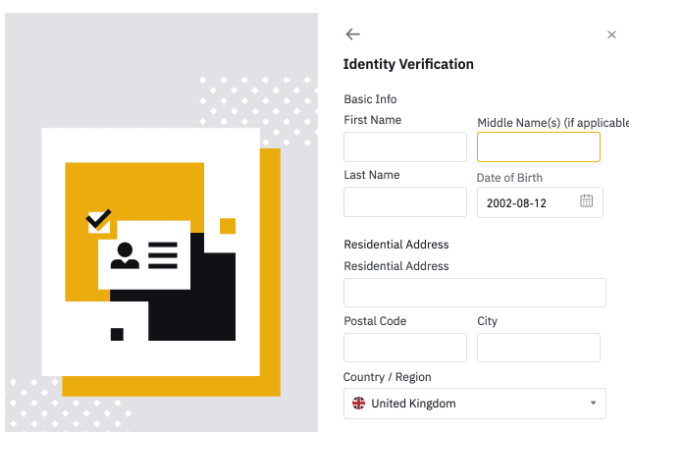694x451 pixels.
Task: Click the person silhouette on the ID card
Action: (x=125, y=255)
